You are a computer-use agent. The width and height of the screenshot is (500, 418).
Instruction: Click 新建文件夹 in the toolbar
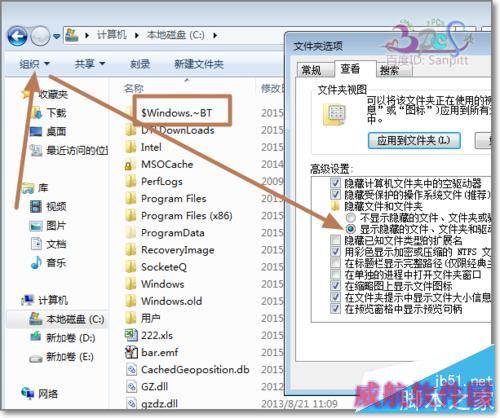pyautogui.click(x=199, y=64)
